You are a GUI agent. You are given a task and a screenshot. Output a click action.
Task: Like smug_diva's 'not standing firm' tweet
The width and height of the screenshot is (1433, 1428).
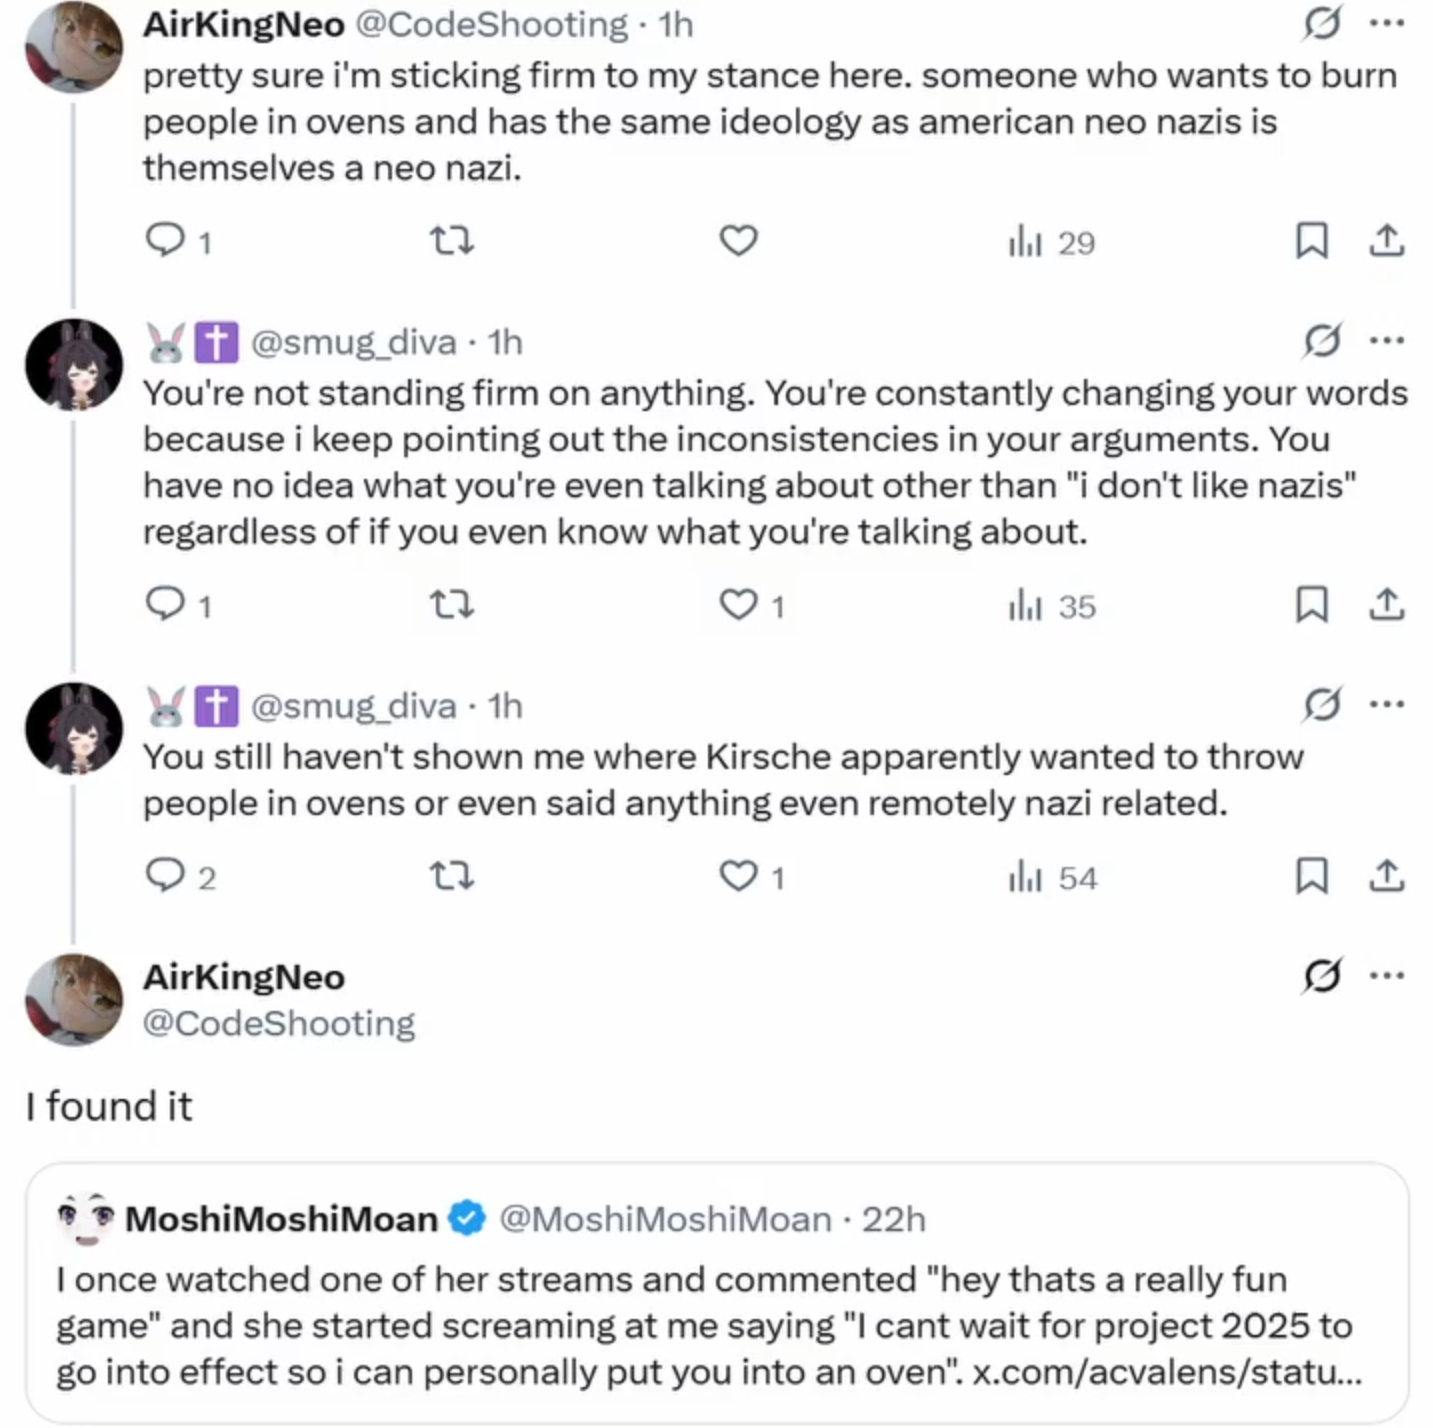739,605
